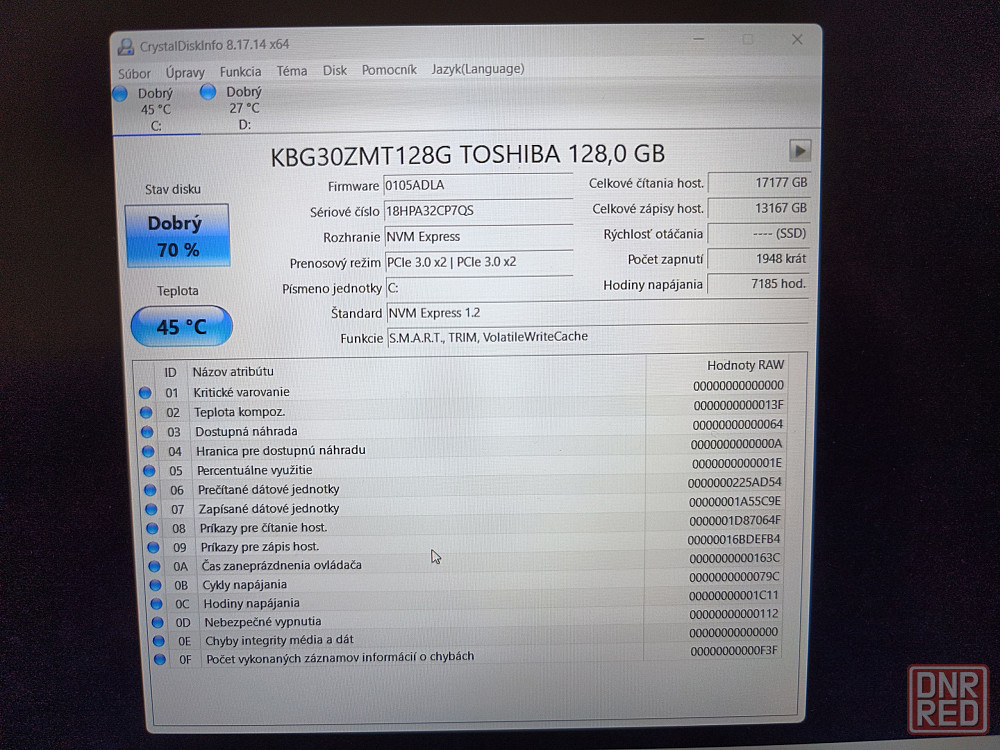
Task: Open the Téma menu
Action: tap(291, 71)
